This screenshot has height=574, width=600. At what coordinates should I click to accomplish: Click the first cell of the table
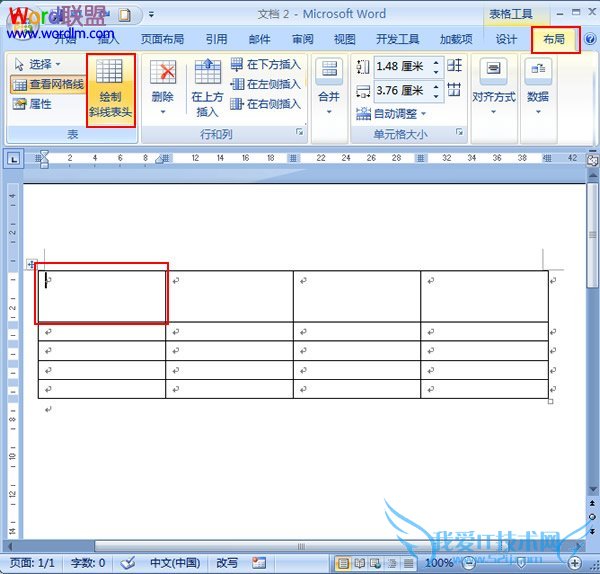(102, 296)
